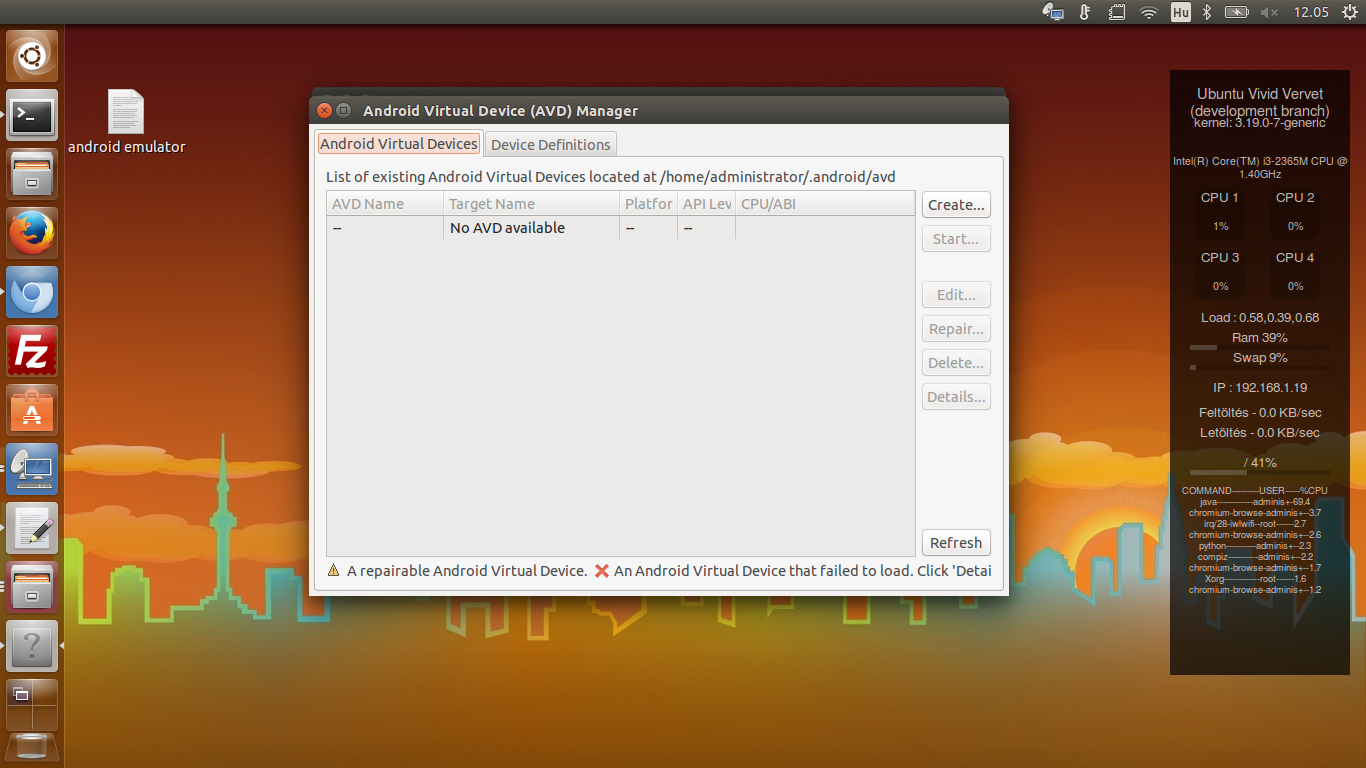Switch to the Device Definitions tab
1366x768 pixels.
point(550,145)
